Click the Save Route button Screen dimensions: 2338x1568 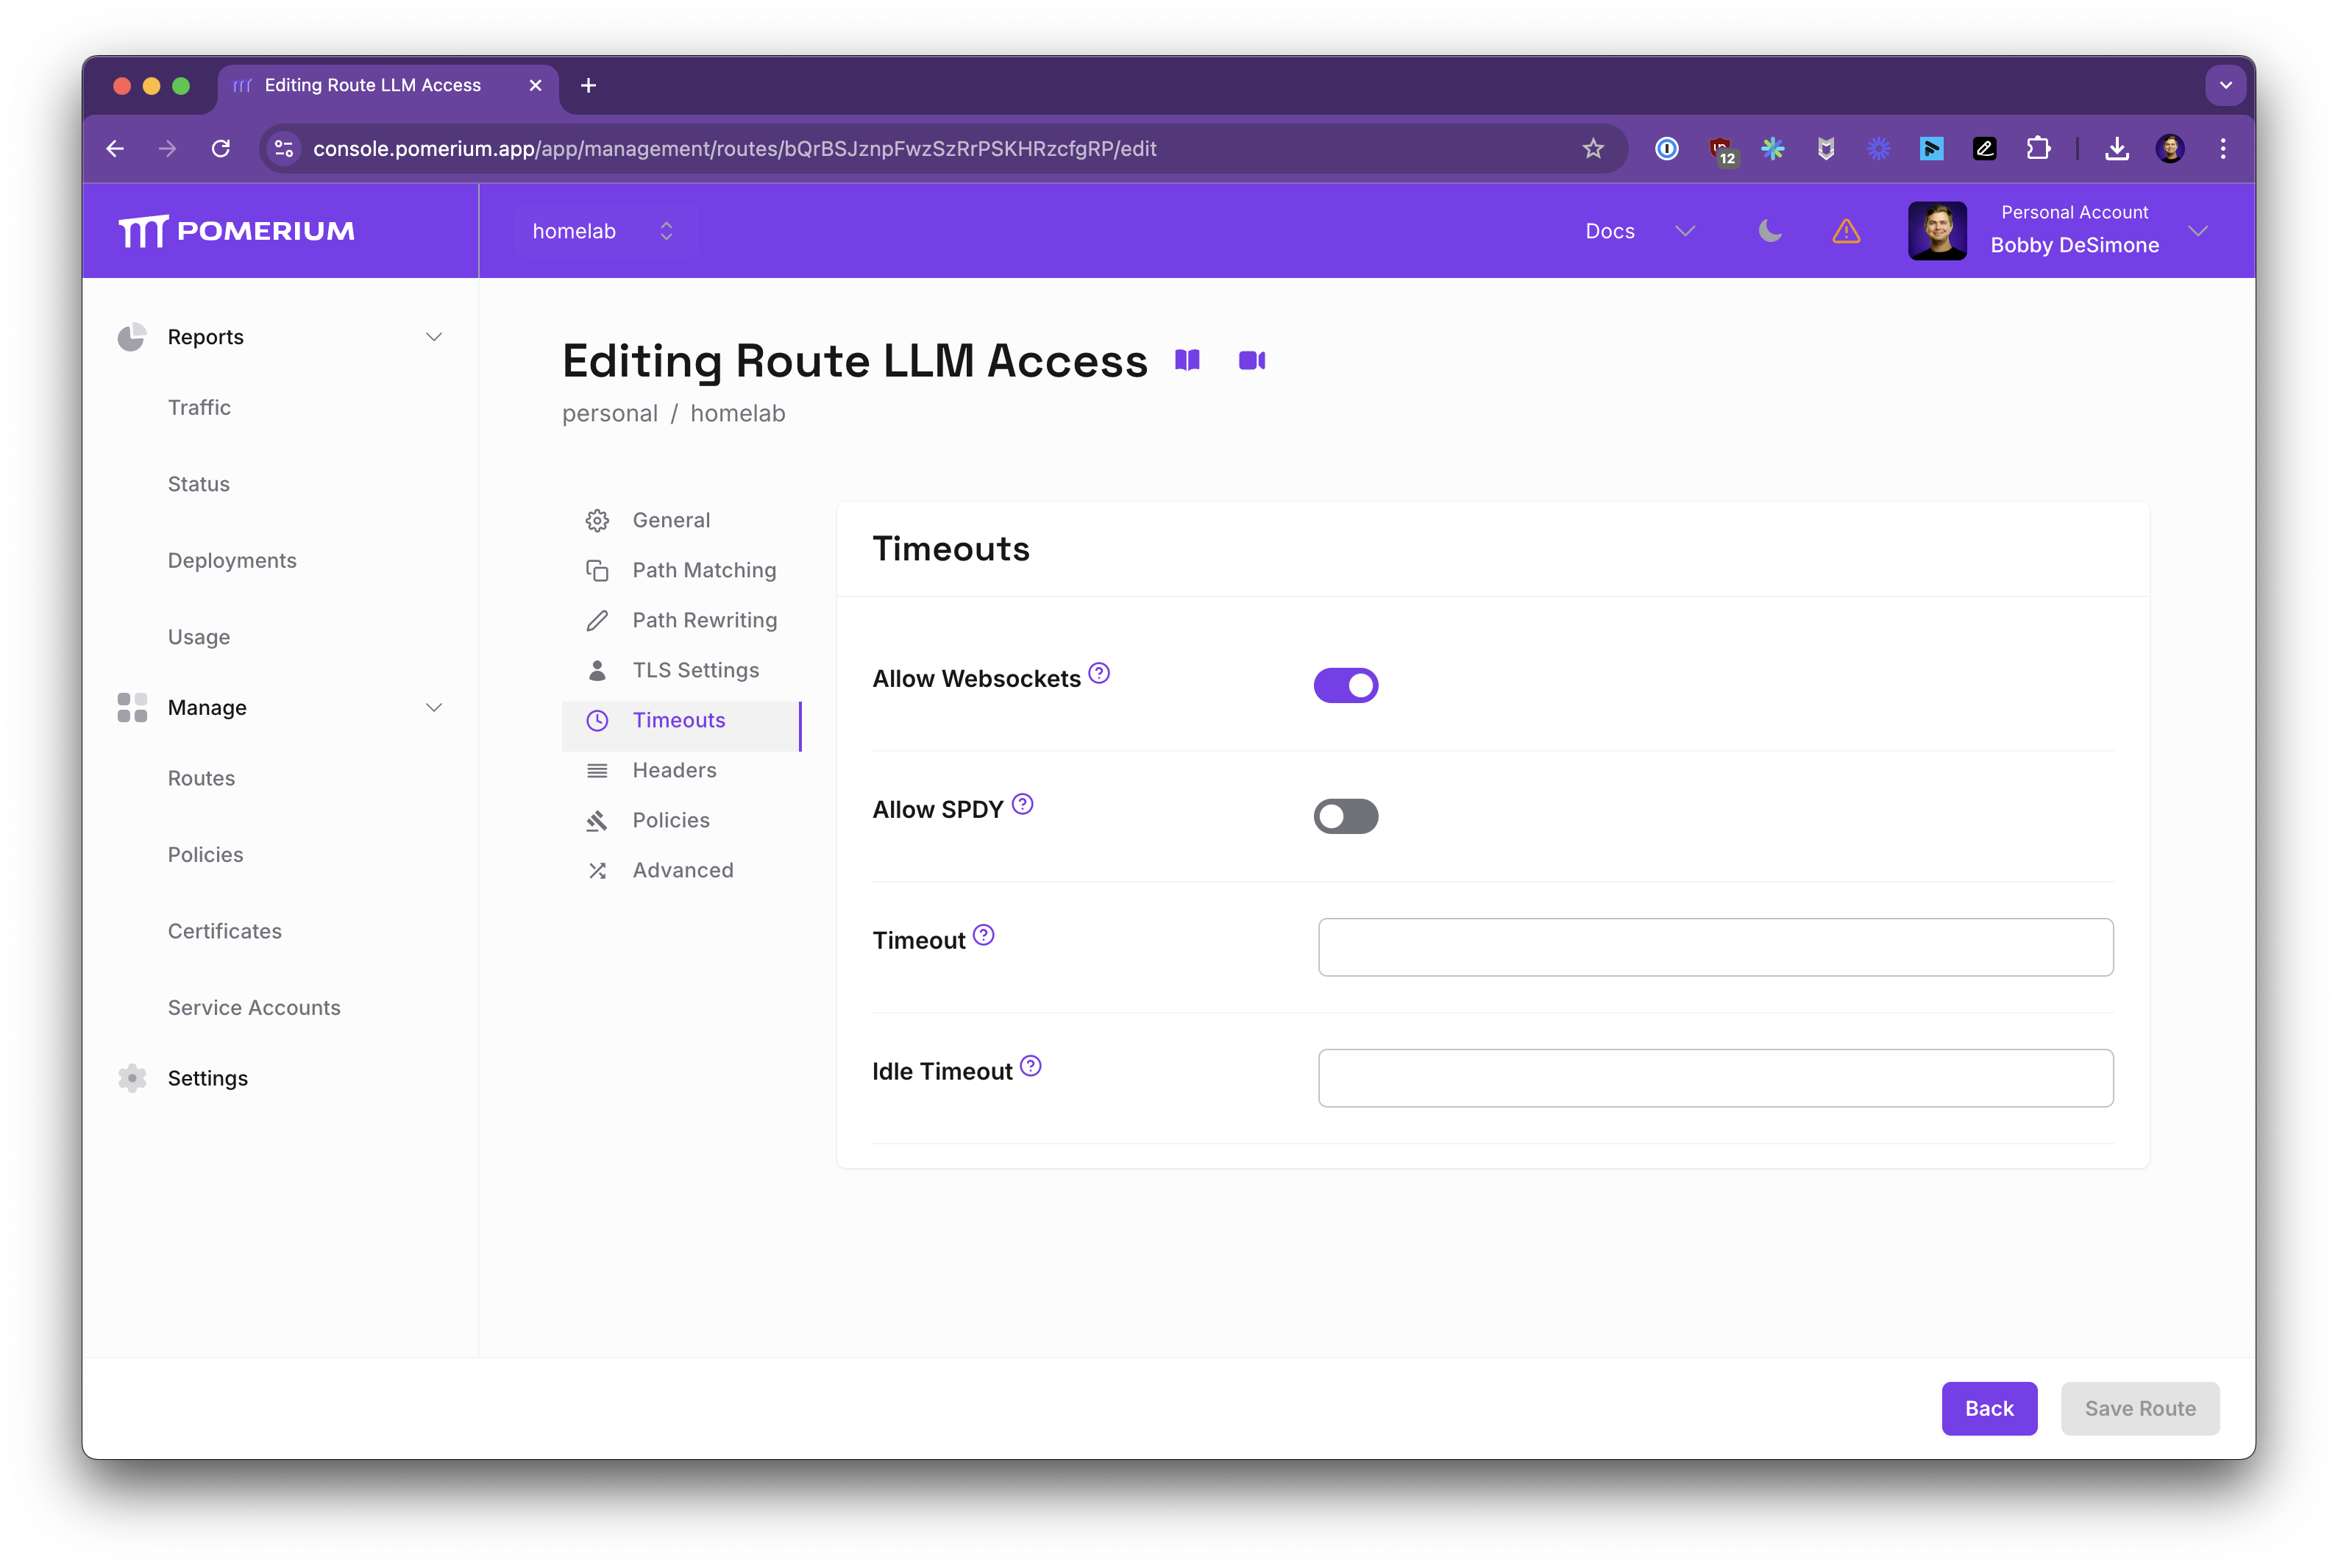point(2139,1407)
